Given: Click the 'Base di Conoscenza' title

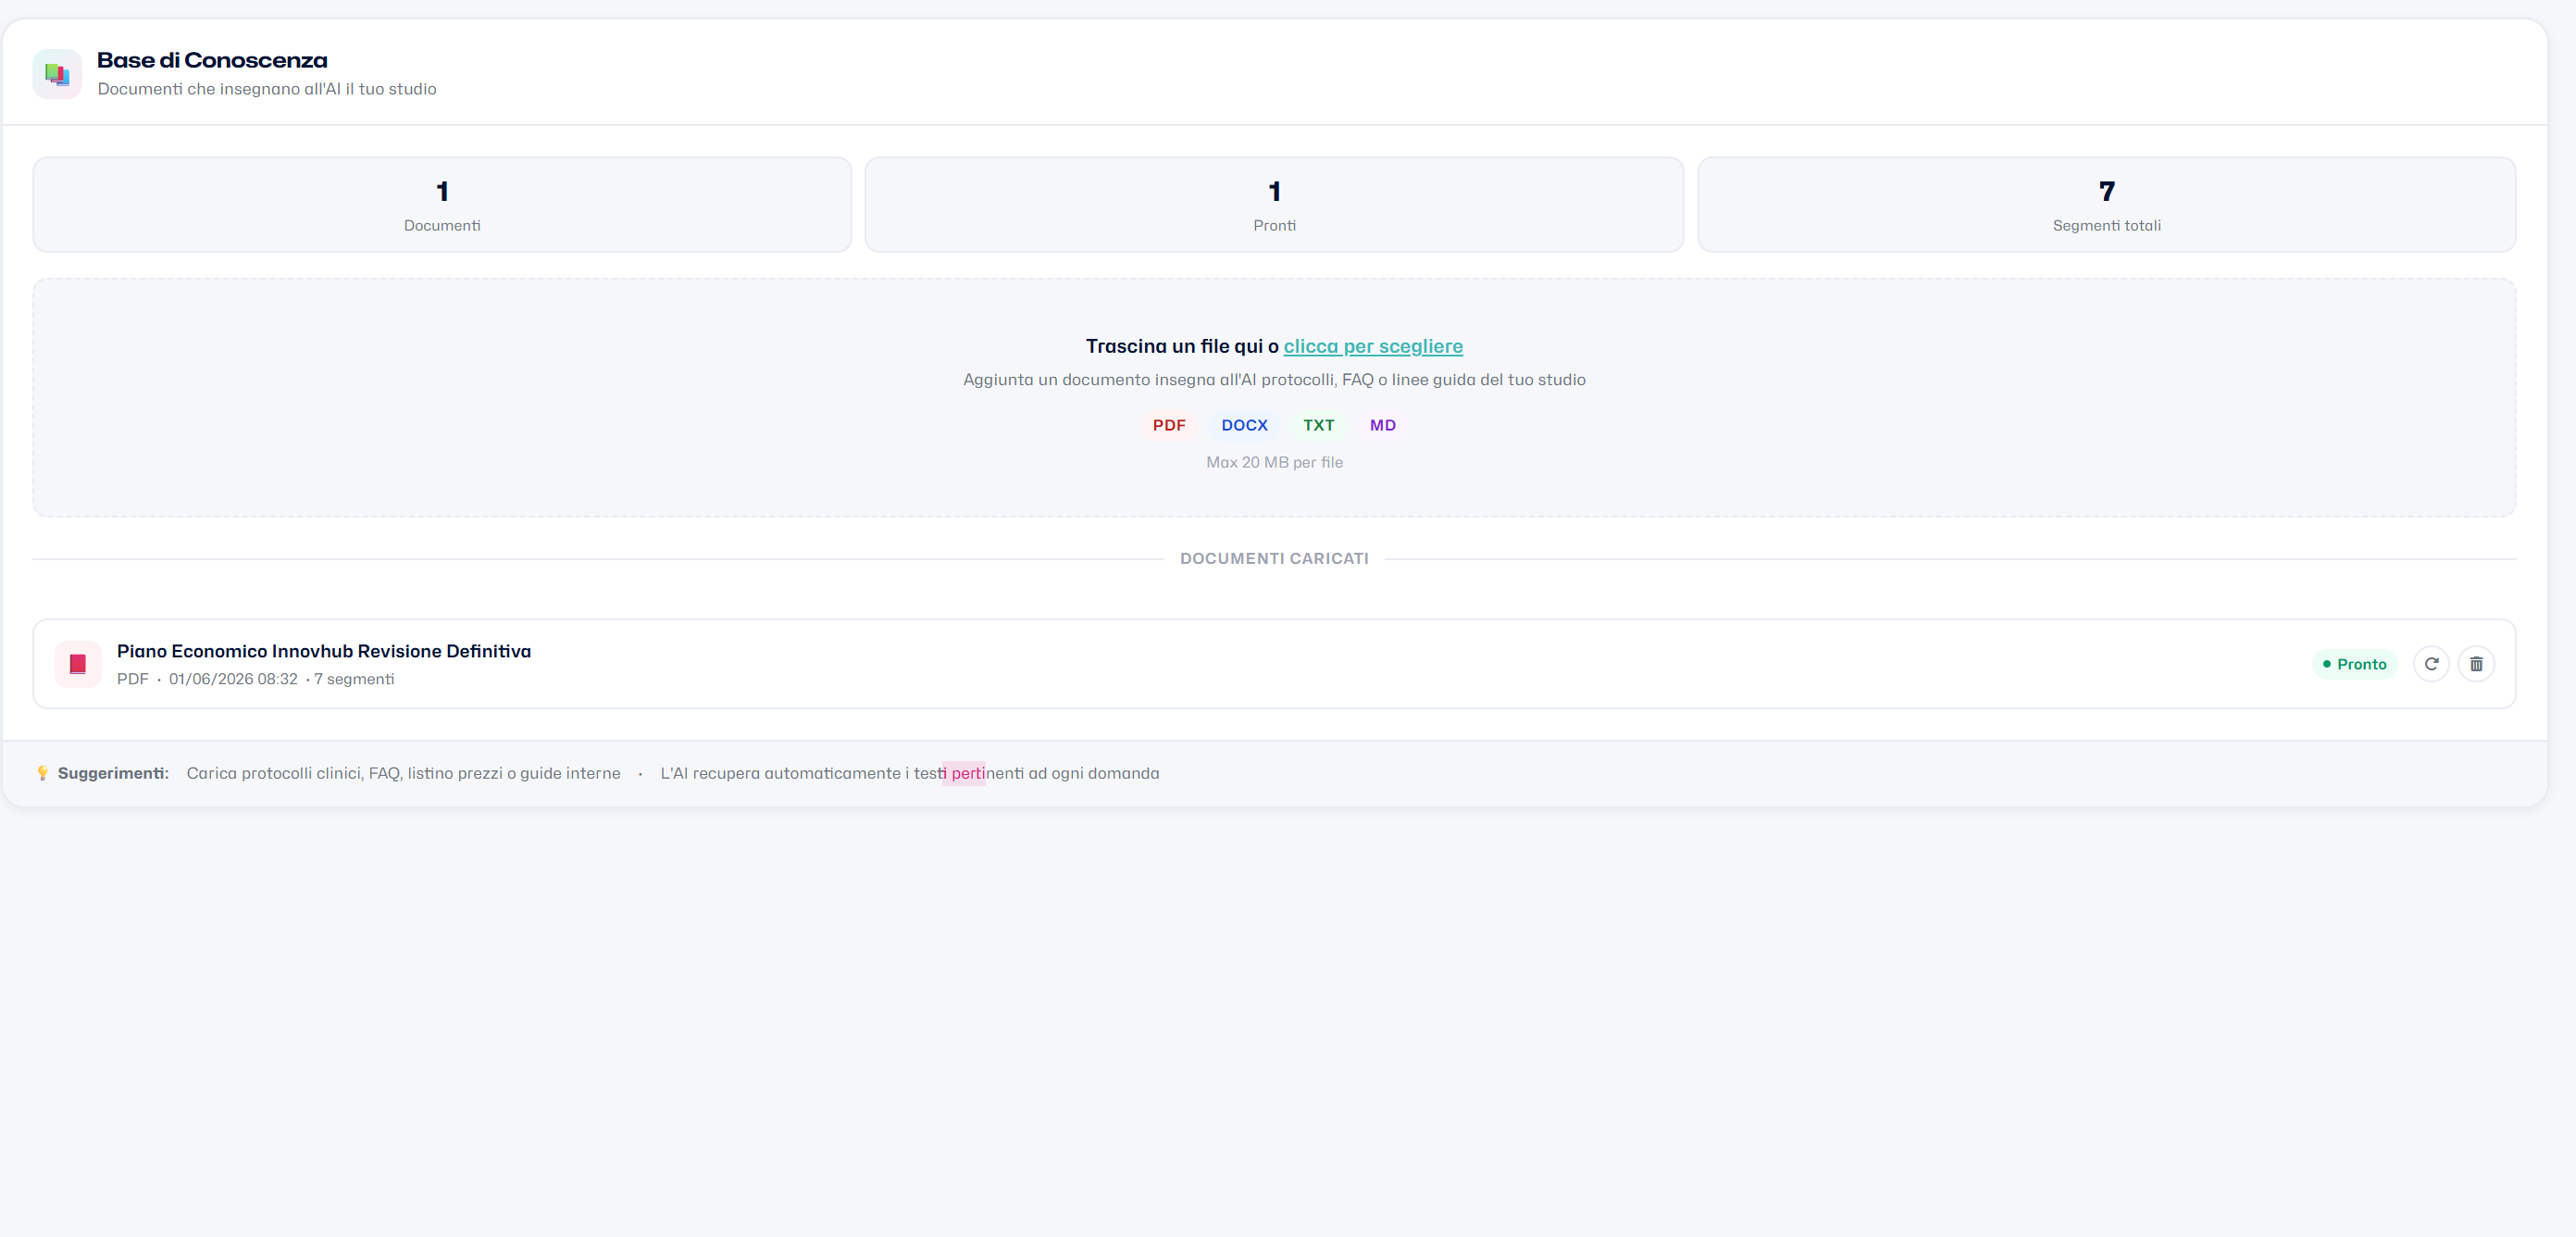Looking at the screenshot, I should (x=212, y=60).
